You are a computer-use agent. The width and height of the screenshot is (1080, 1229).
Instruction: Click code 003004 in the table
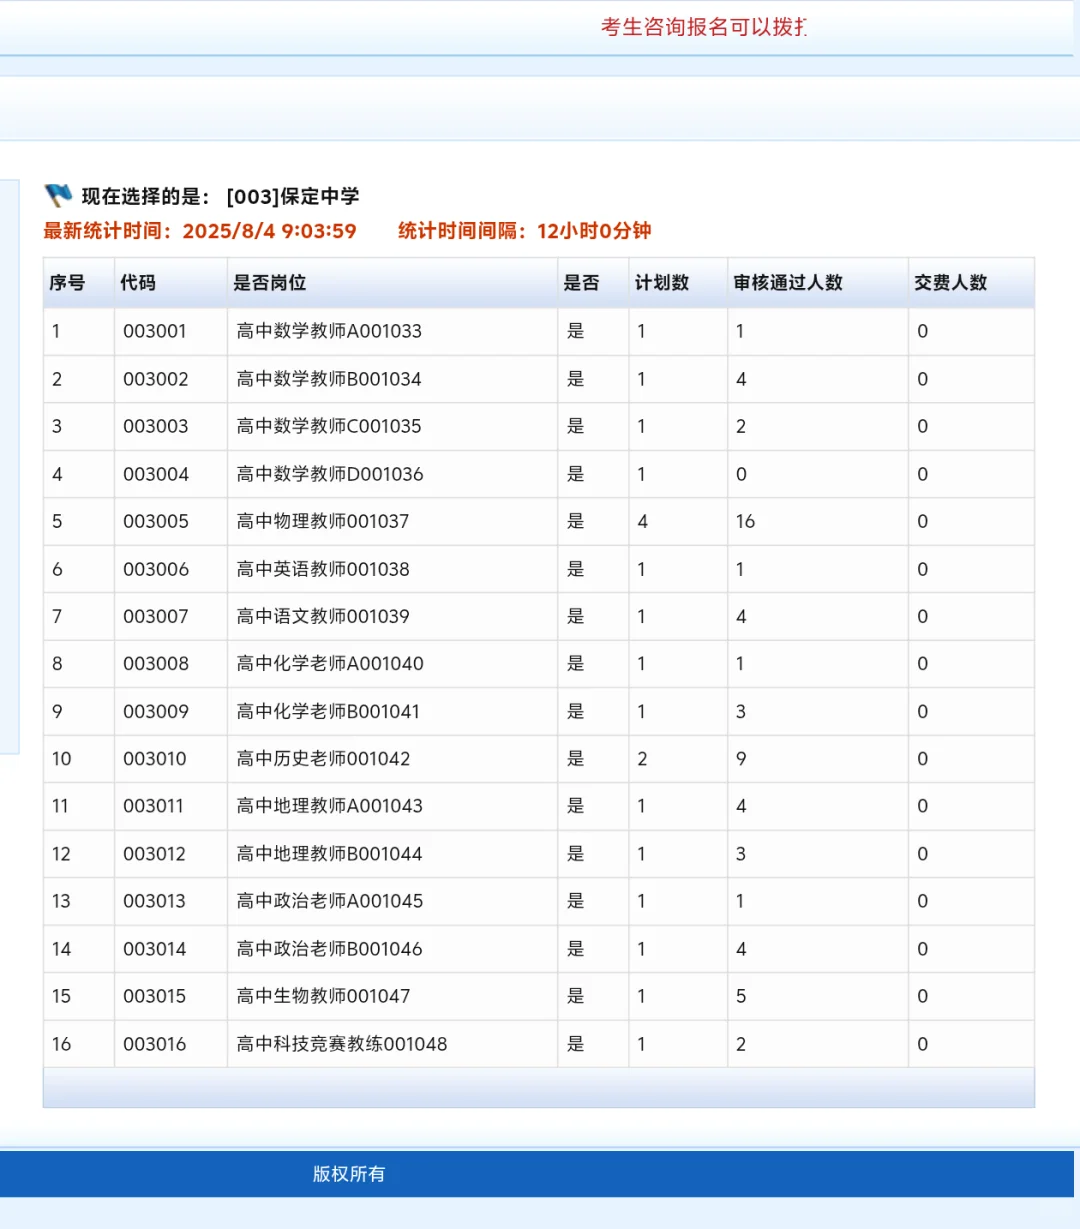coord(156,474)
